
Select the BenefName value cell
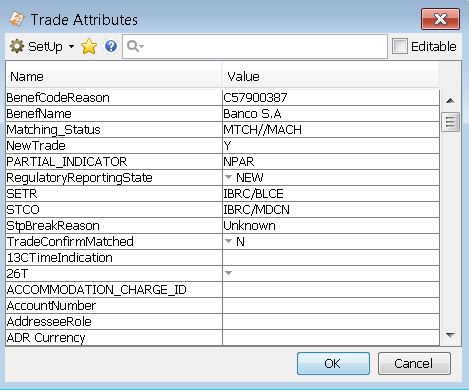(x=331, y=114)
